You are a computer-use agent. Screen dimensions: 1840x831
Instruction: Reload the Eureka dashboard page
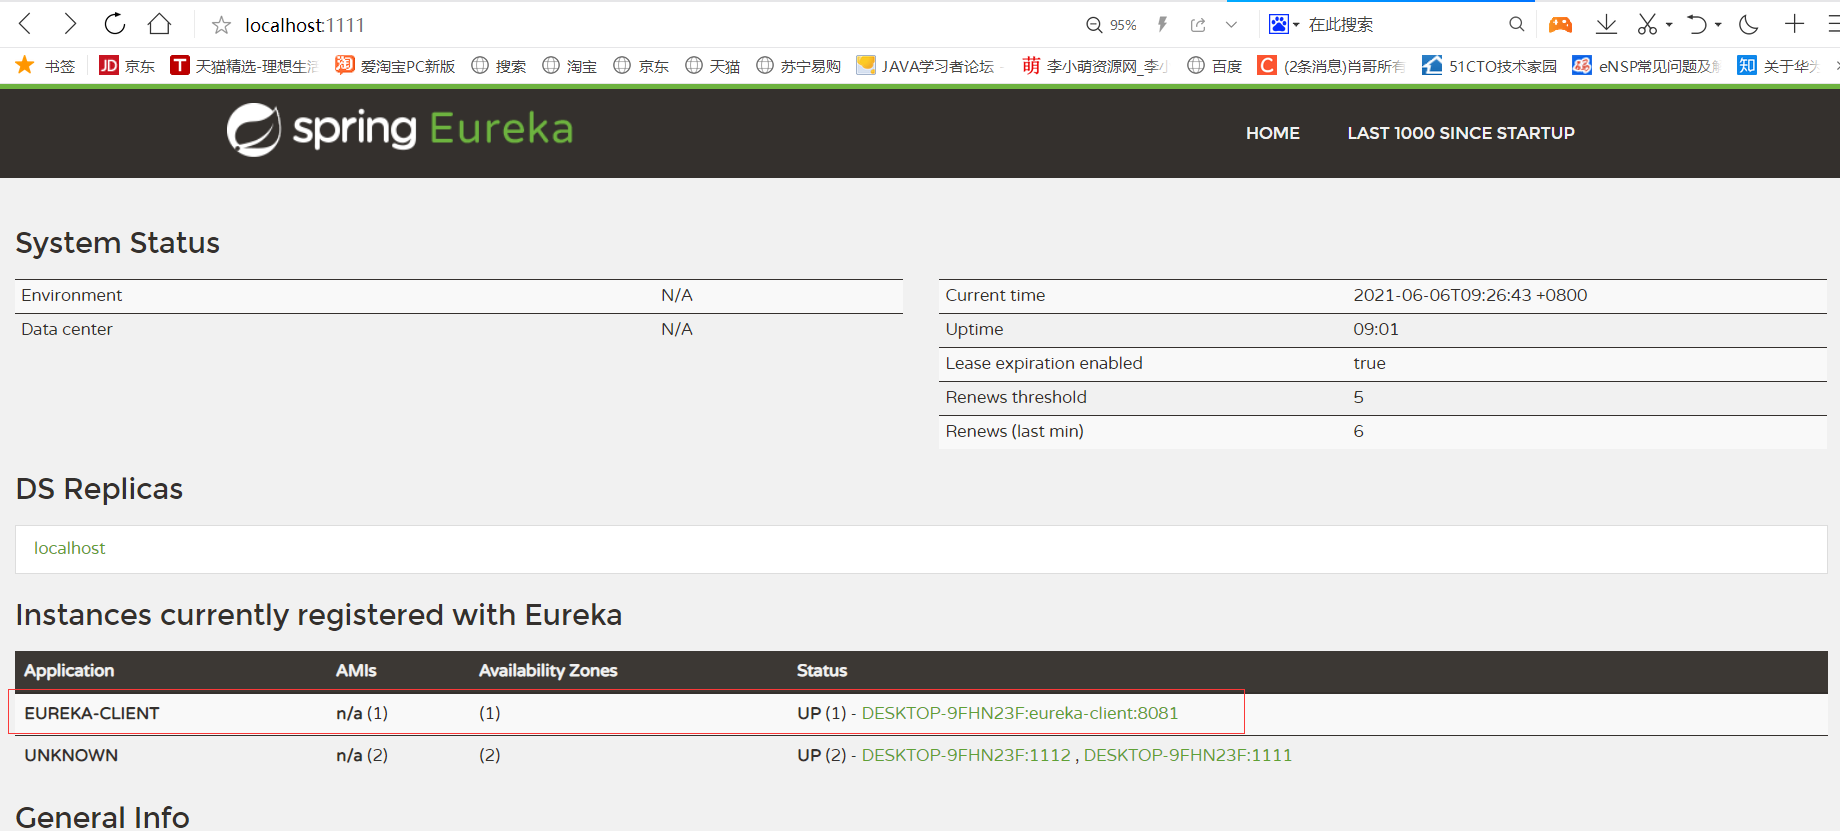tap(115, 24)
